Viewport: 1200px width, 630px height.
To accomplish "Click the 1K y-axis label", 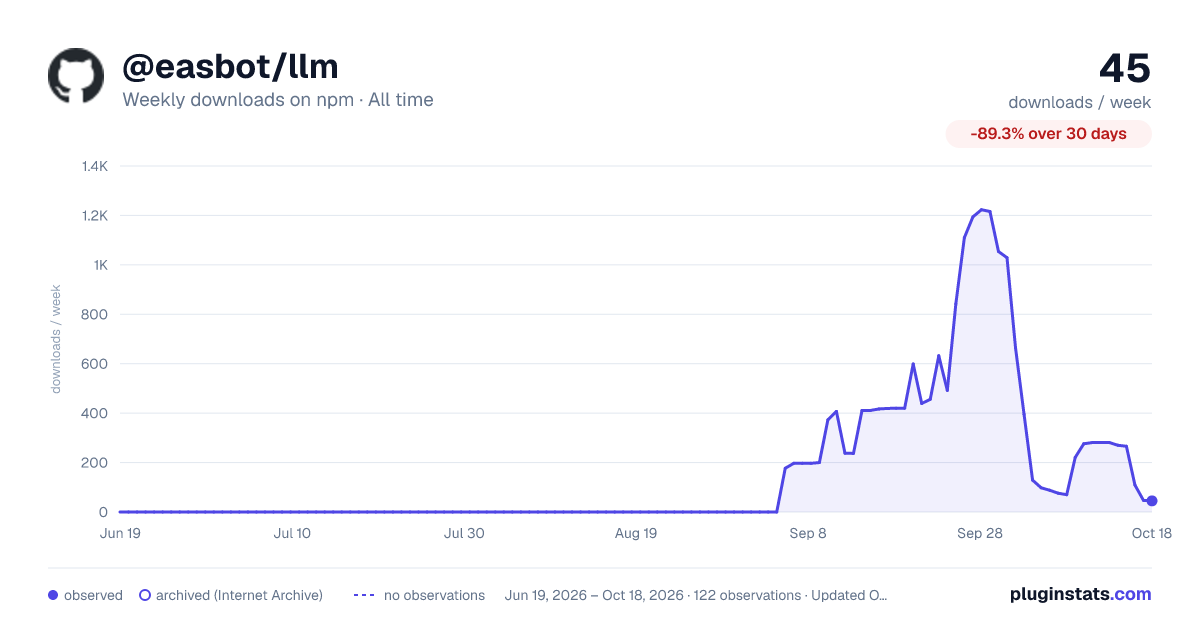I will click(99, 265).
